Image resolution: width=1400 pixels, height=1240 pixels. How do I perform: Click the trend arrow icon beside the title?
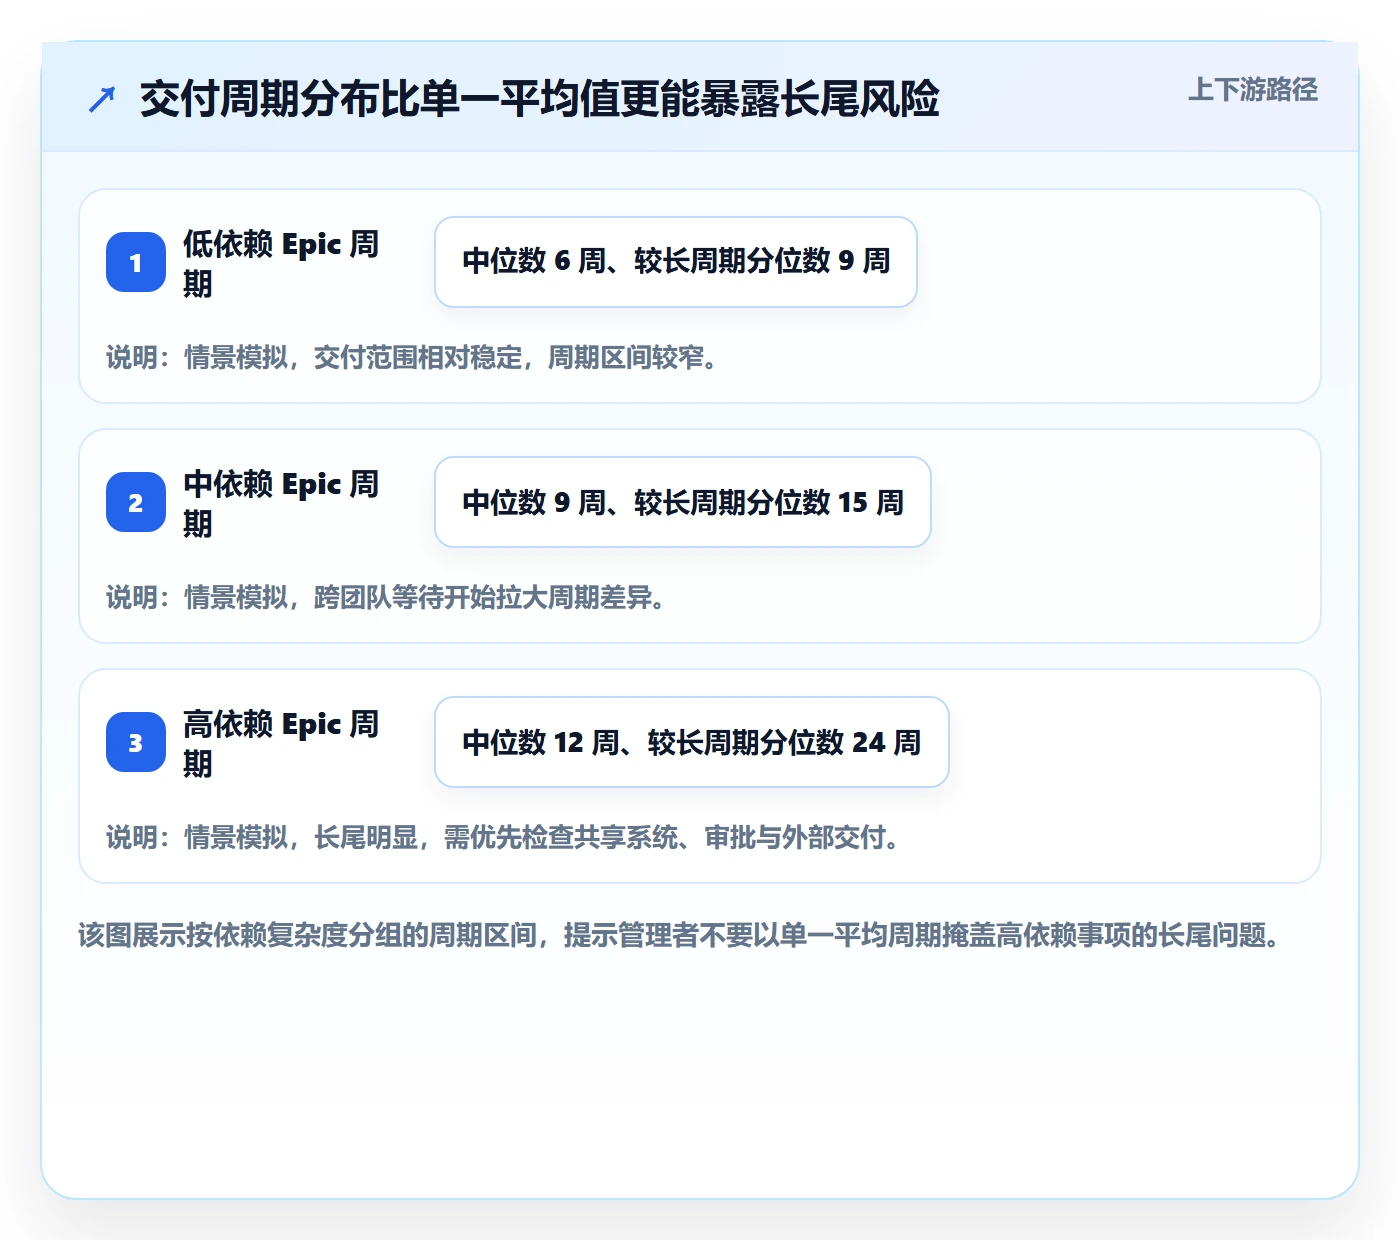pos(102,99)
